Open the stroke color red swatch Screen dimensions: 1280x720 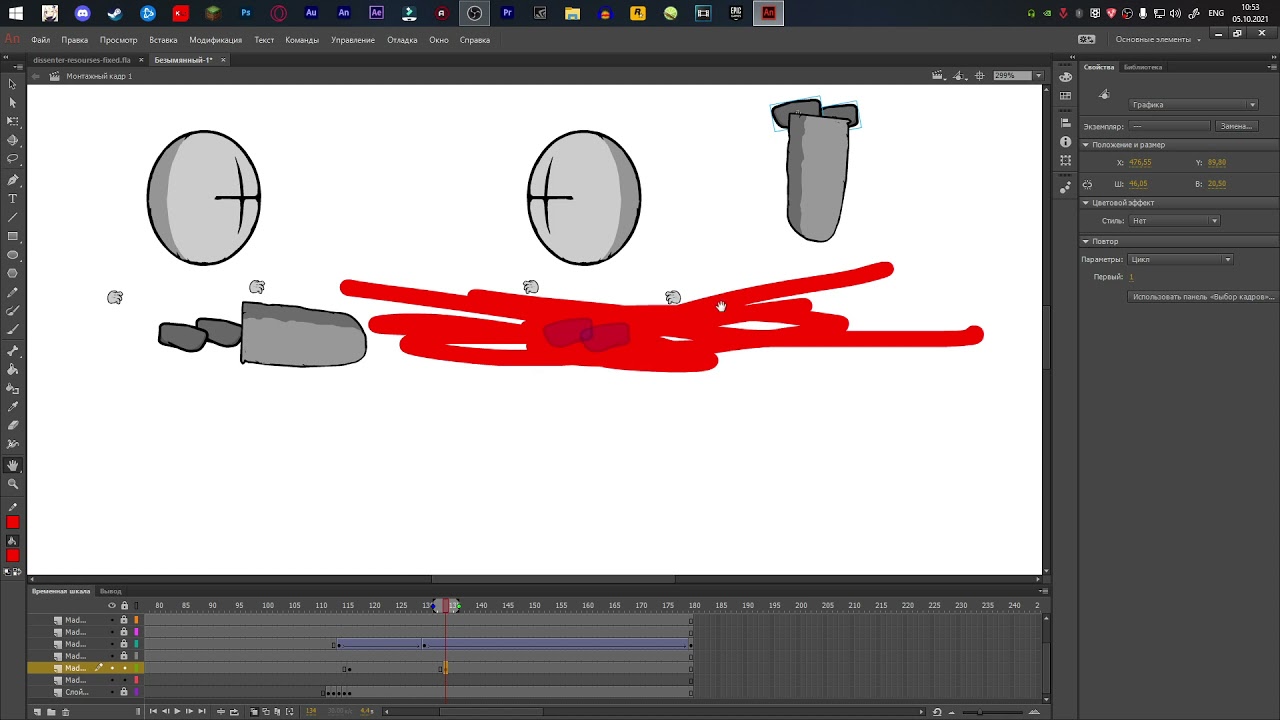click(x=13, y=522)
